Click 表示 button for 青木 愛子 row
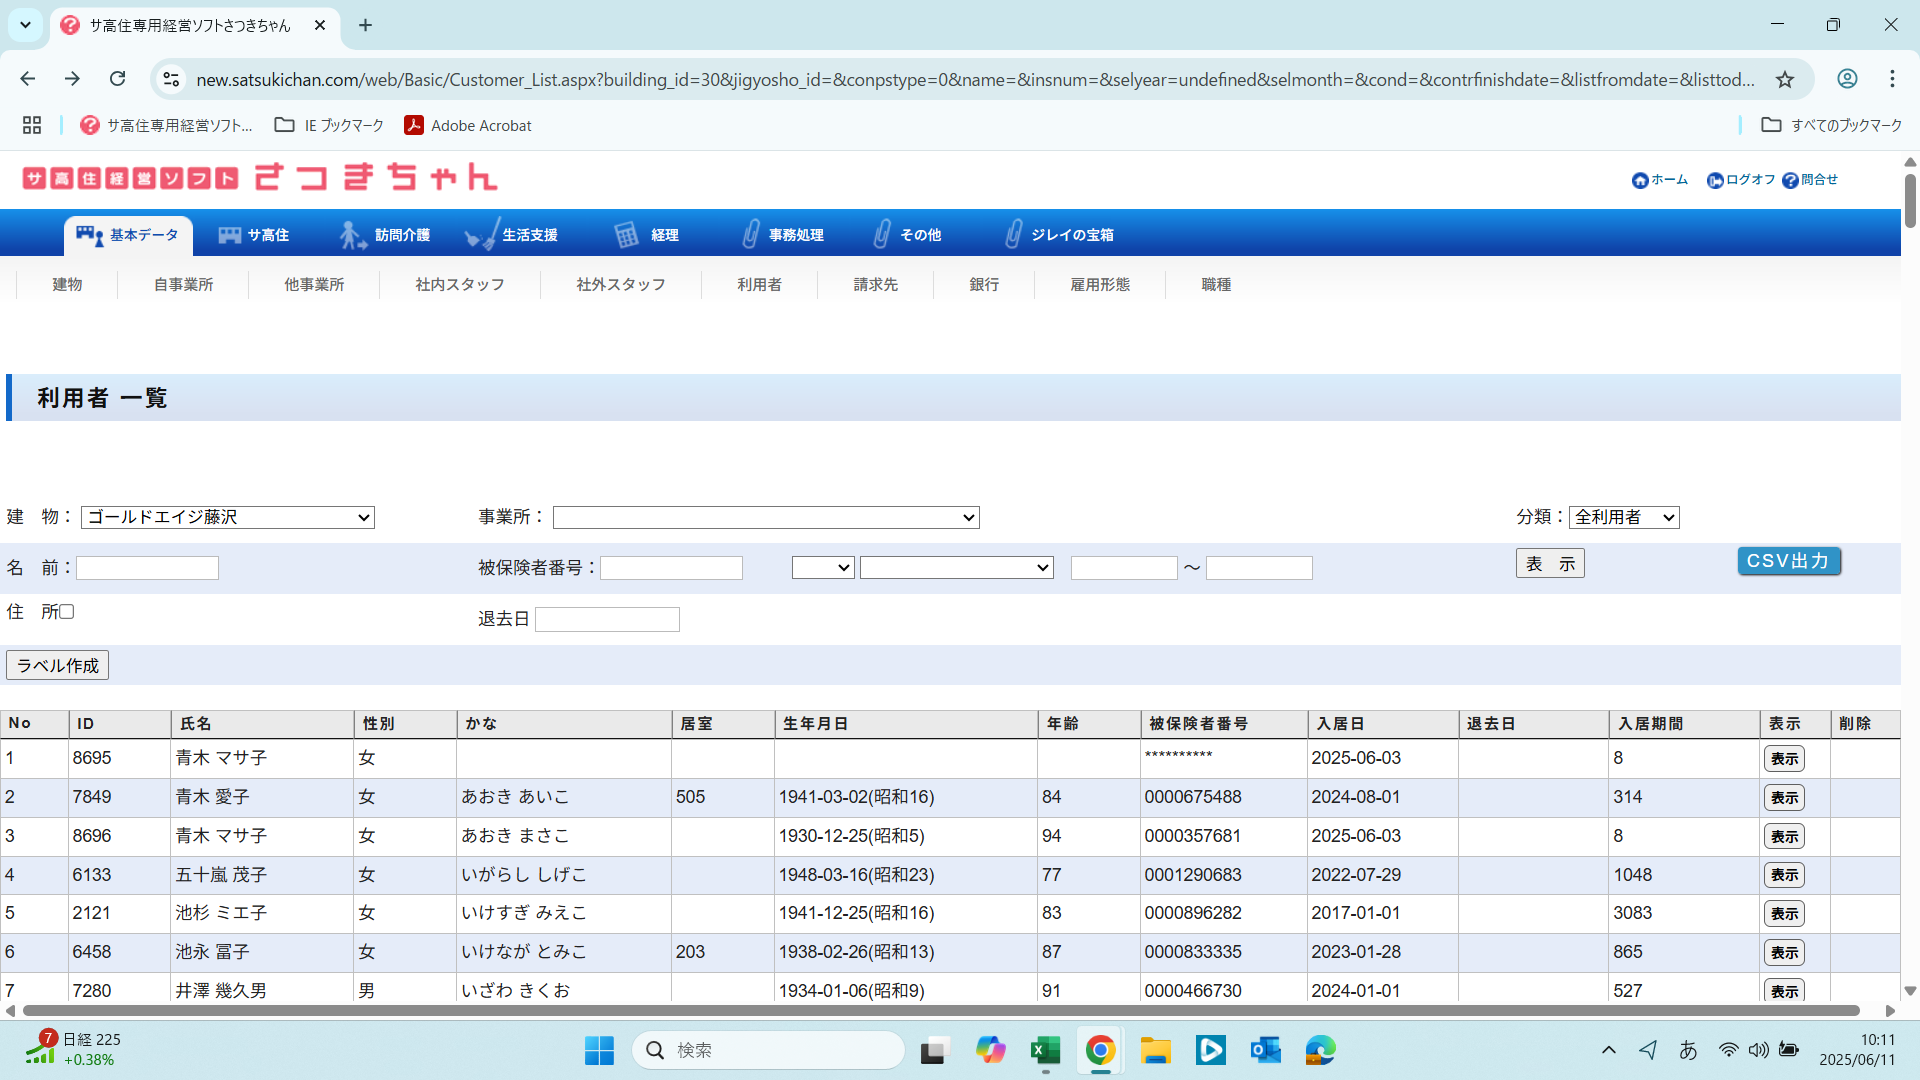Viewport: 1920px width, 1080px height. coord(1784,797)
